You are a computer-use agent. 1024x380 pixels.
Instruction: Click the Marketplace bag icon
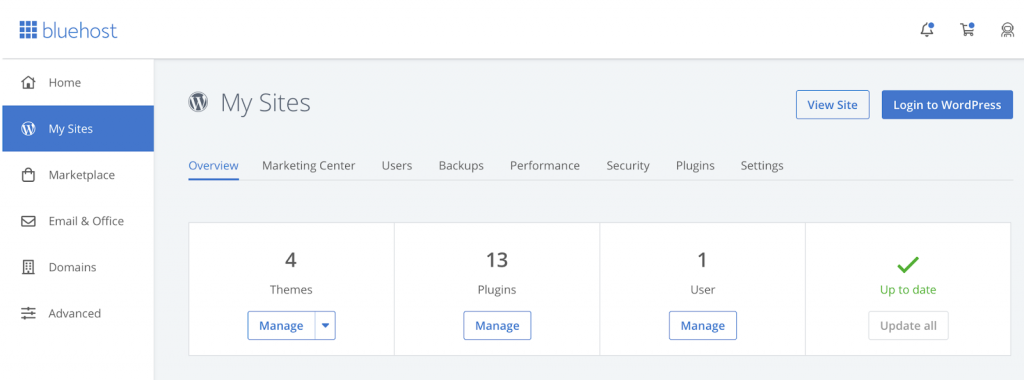[x=28, y=175]
